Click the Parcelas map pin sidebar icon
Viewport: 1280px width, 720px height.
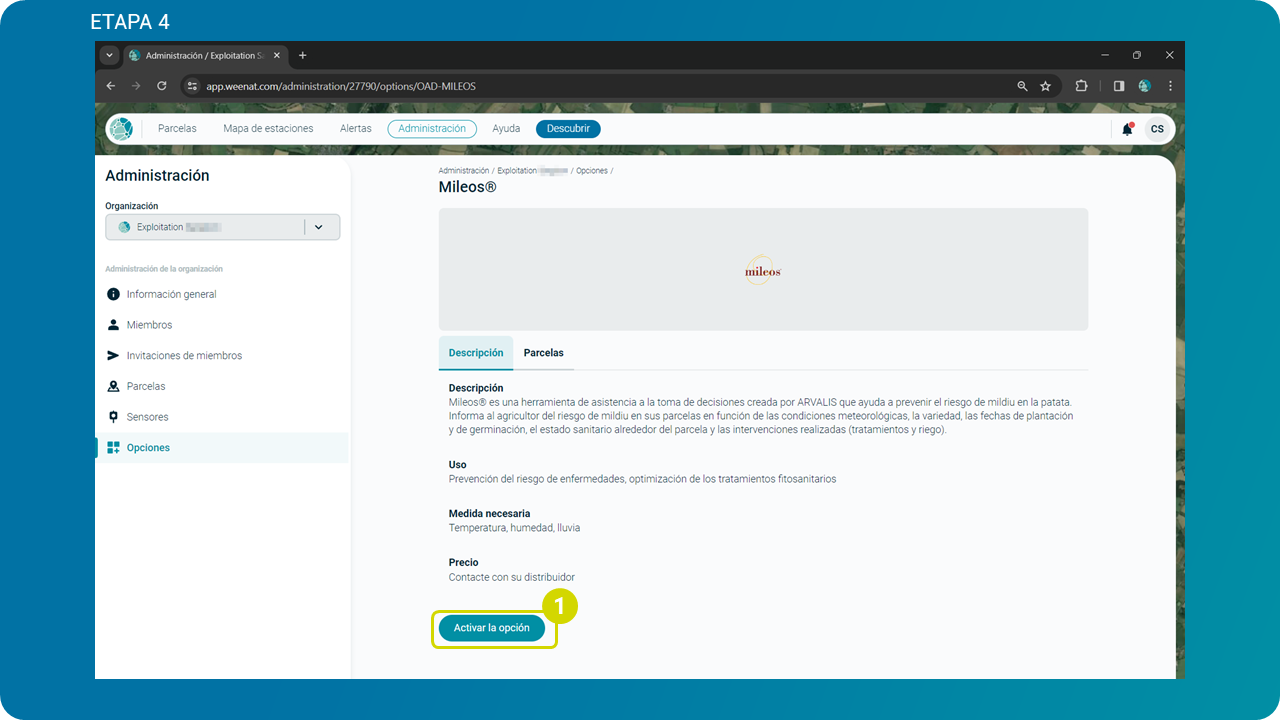[x=113, y=386]
